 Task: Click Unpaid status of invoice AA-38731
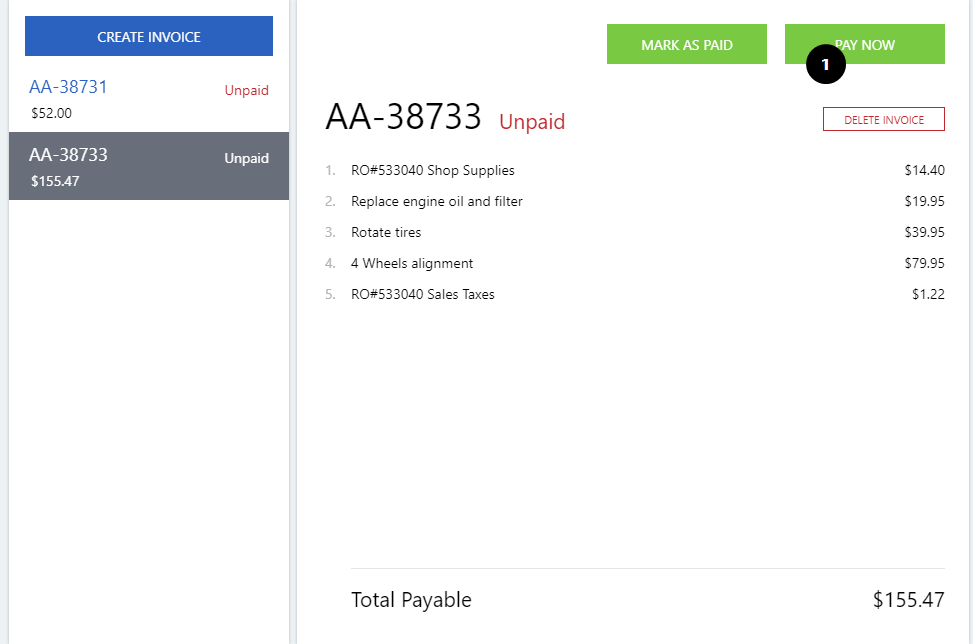click(x=246, y=90)
